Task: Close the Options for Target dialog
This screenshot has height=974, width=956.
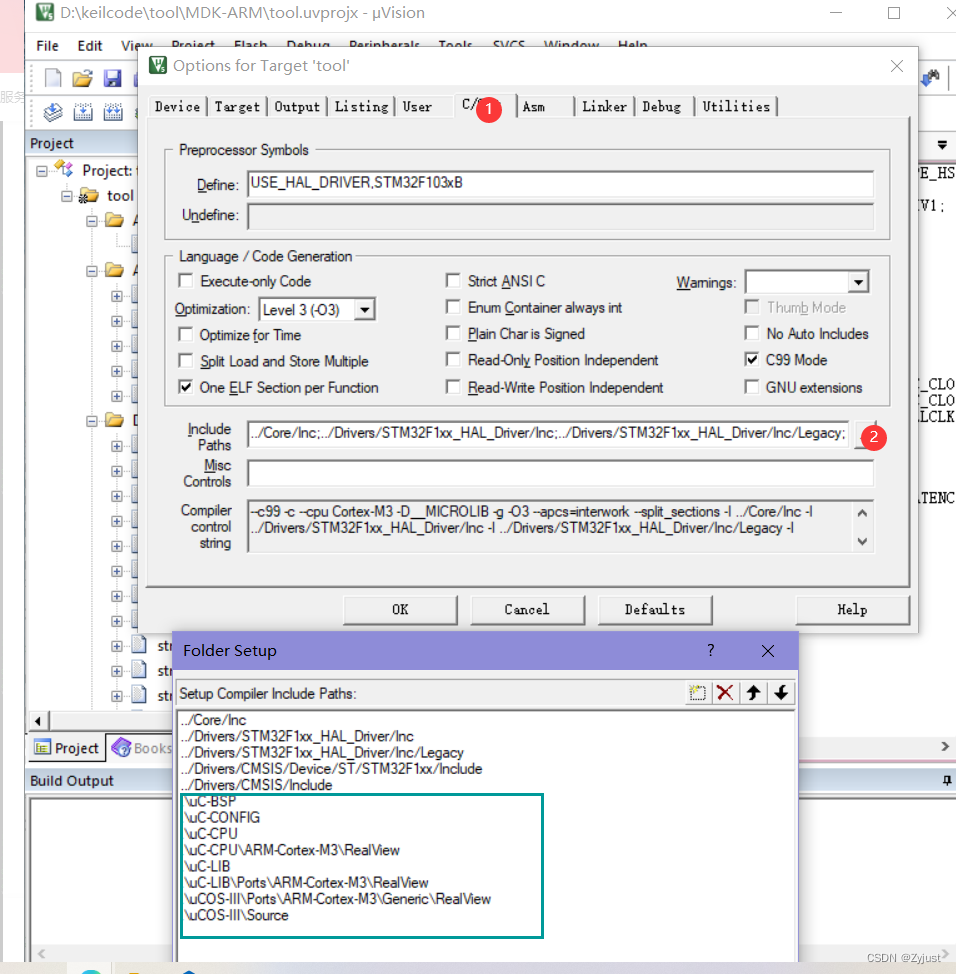Action: pyautogui.click(x=896, y=66)
